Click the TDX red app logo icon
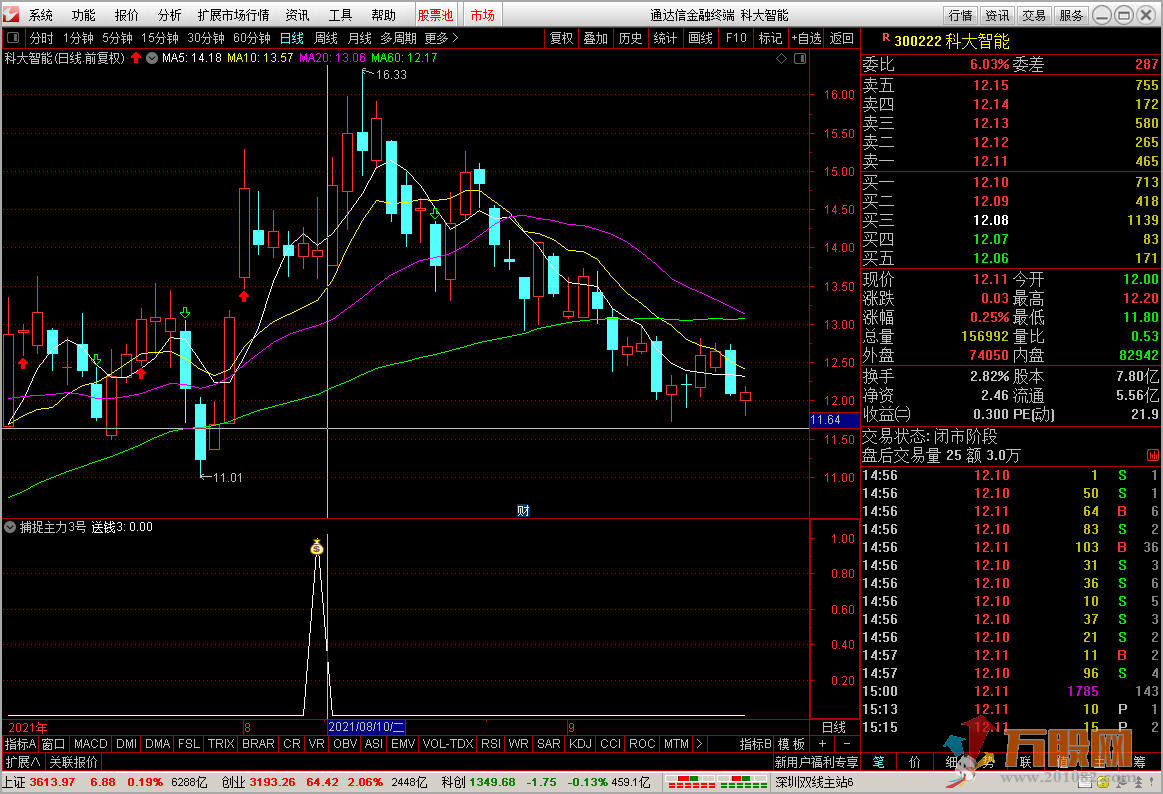 click(11, 14)
